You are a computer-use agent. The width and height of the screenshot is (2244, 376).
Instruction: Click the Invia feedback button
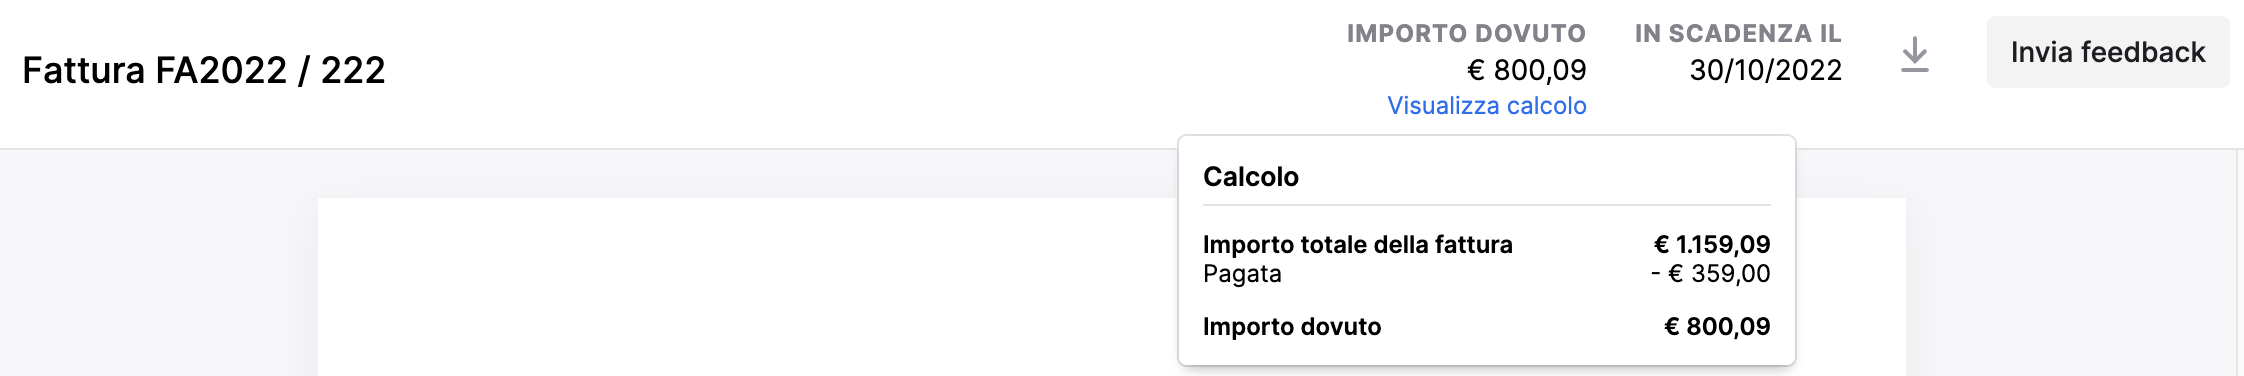coord(2108,52)
